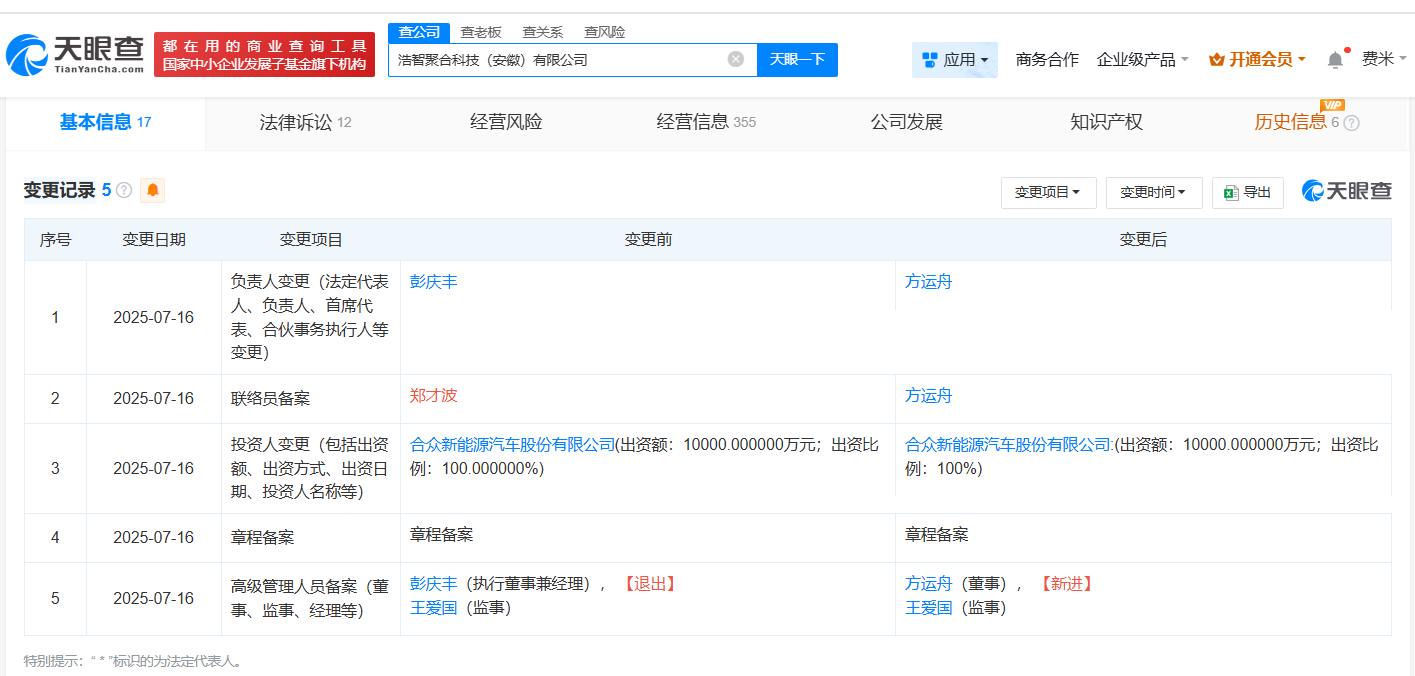Click the orange alert bell beside 变更记录
The height and width of the screenshot is (676, 1415).
[x=153, y=190]
